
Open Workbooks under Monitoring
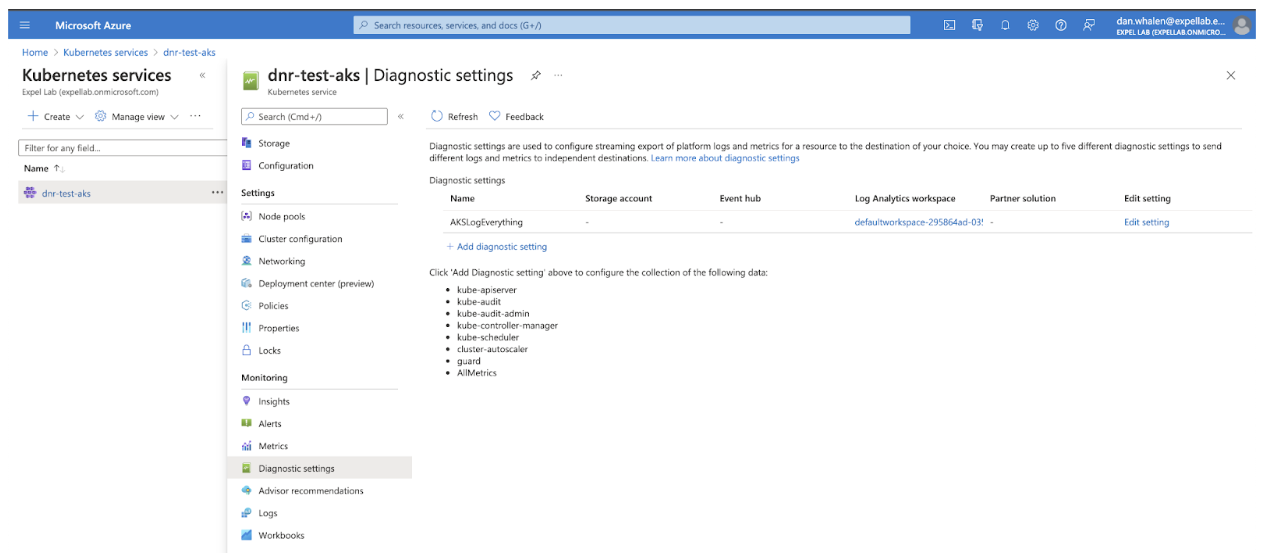pos(280,535)
